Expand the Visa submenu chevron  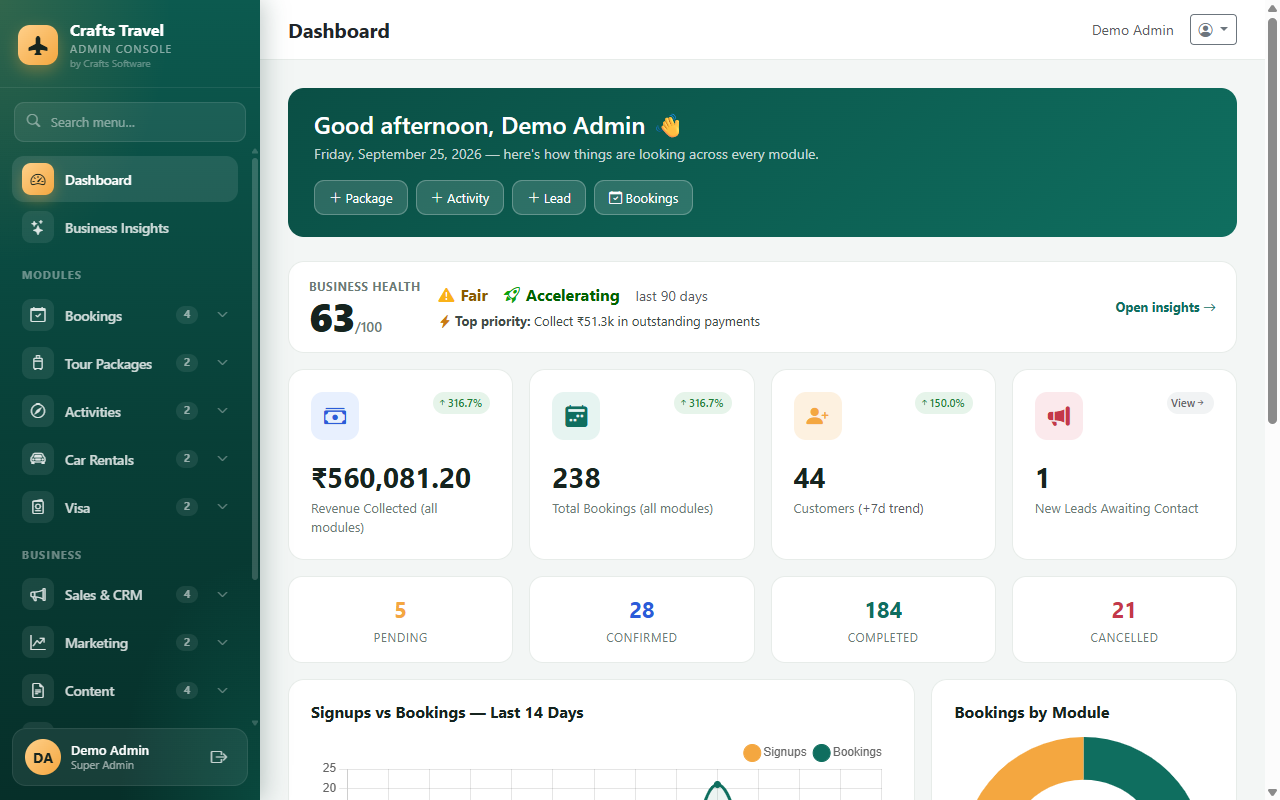222,507
